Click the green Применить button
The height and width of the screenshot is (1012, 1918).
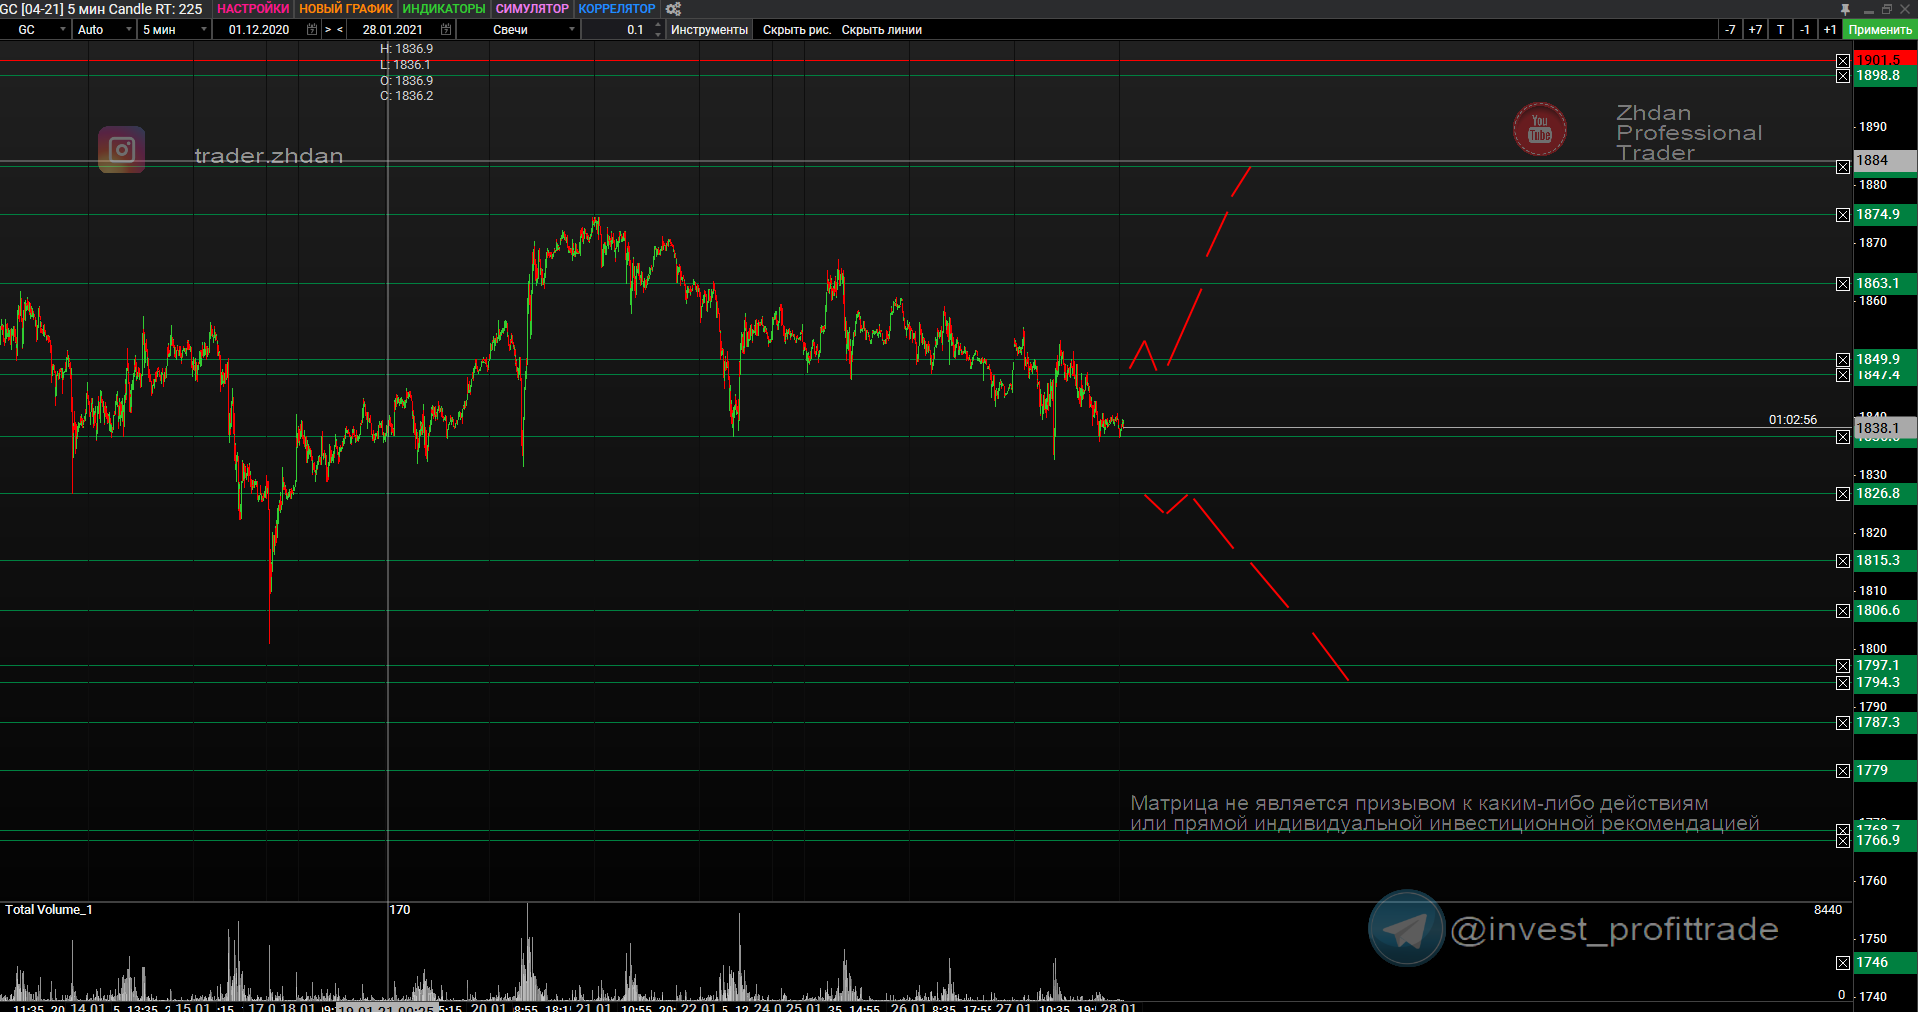point(1880,30)
